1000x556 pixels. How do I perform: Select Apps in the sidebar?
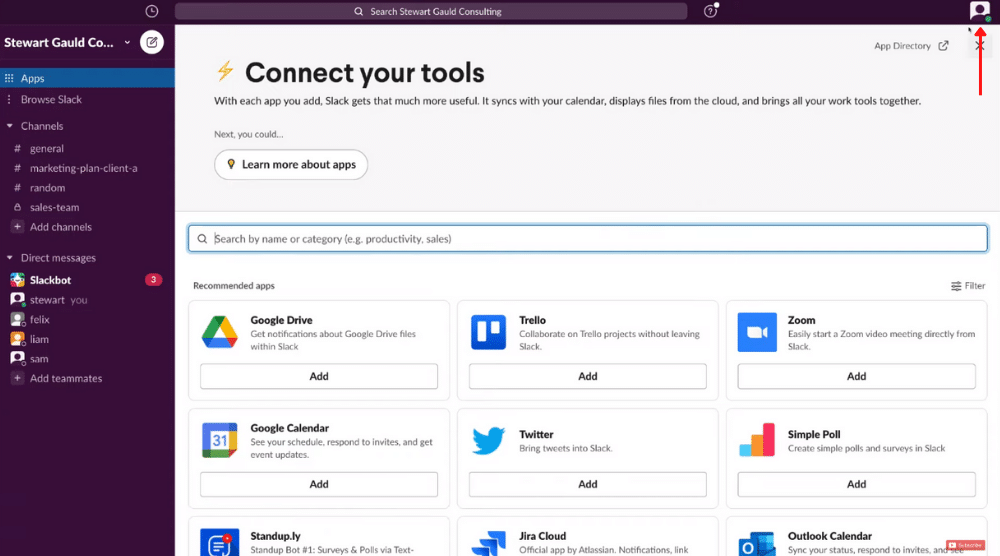[x=87, y=78]
